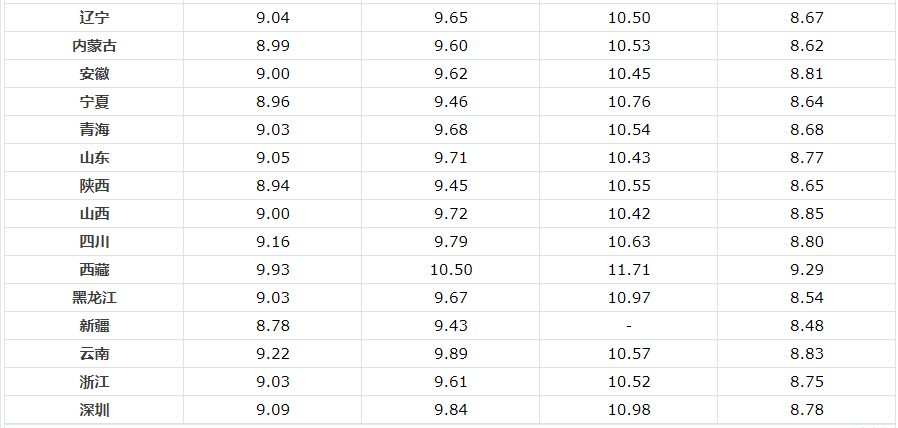The height and width of the screenshot is (428, 898).
Task: Select the 山东 row label
Action: click(95, 158)
